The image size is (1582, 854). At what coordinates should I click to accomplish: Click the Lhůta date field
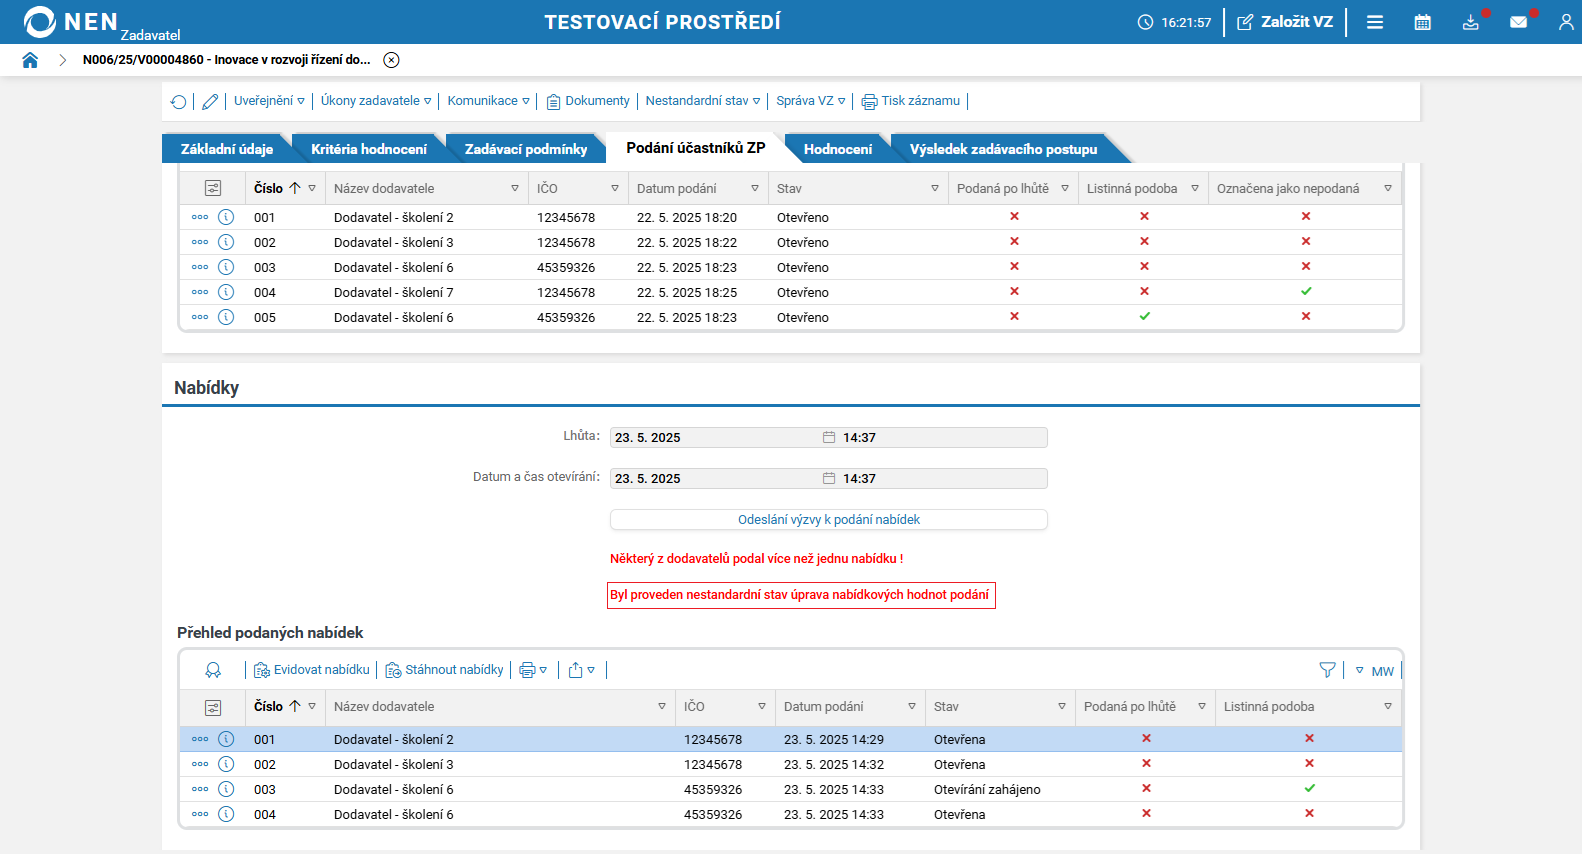[x=715, y=438]
